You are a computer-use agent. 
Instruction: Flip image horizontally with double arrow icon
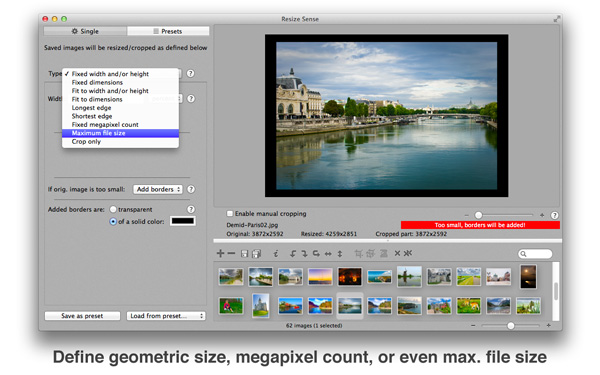pos(328,253)
